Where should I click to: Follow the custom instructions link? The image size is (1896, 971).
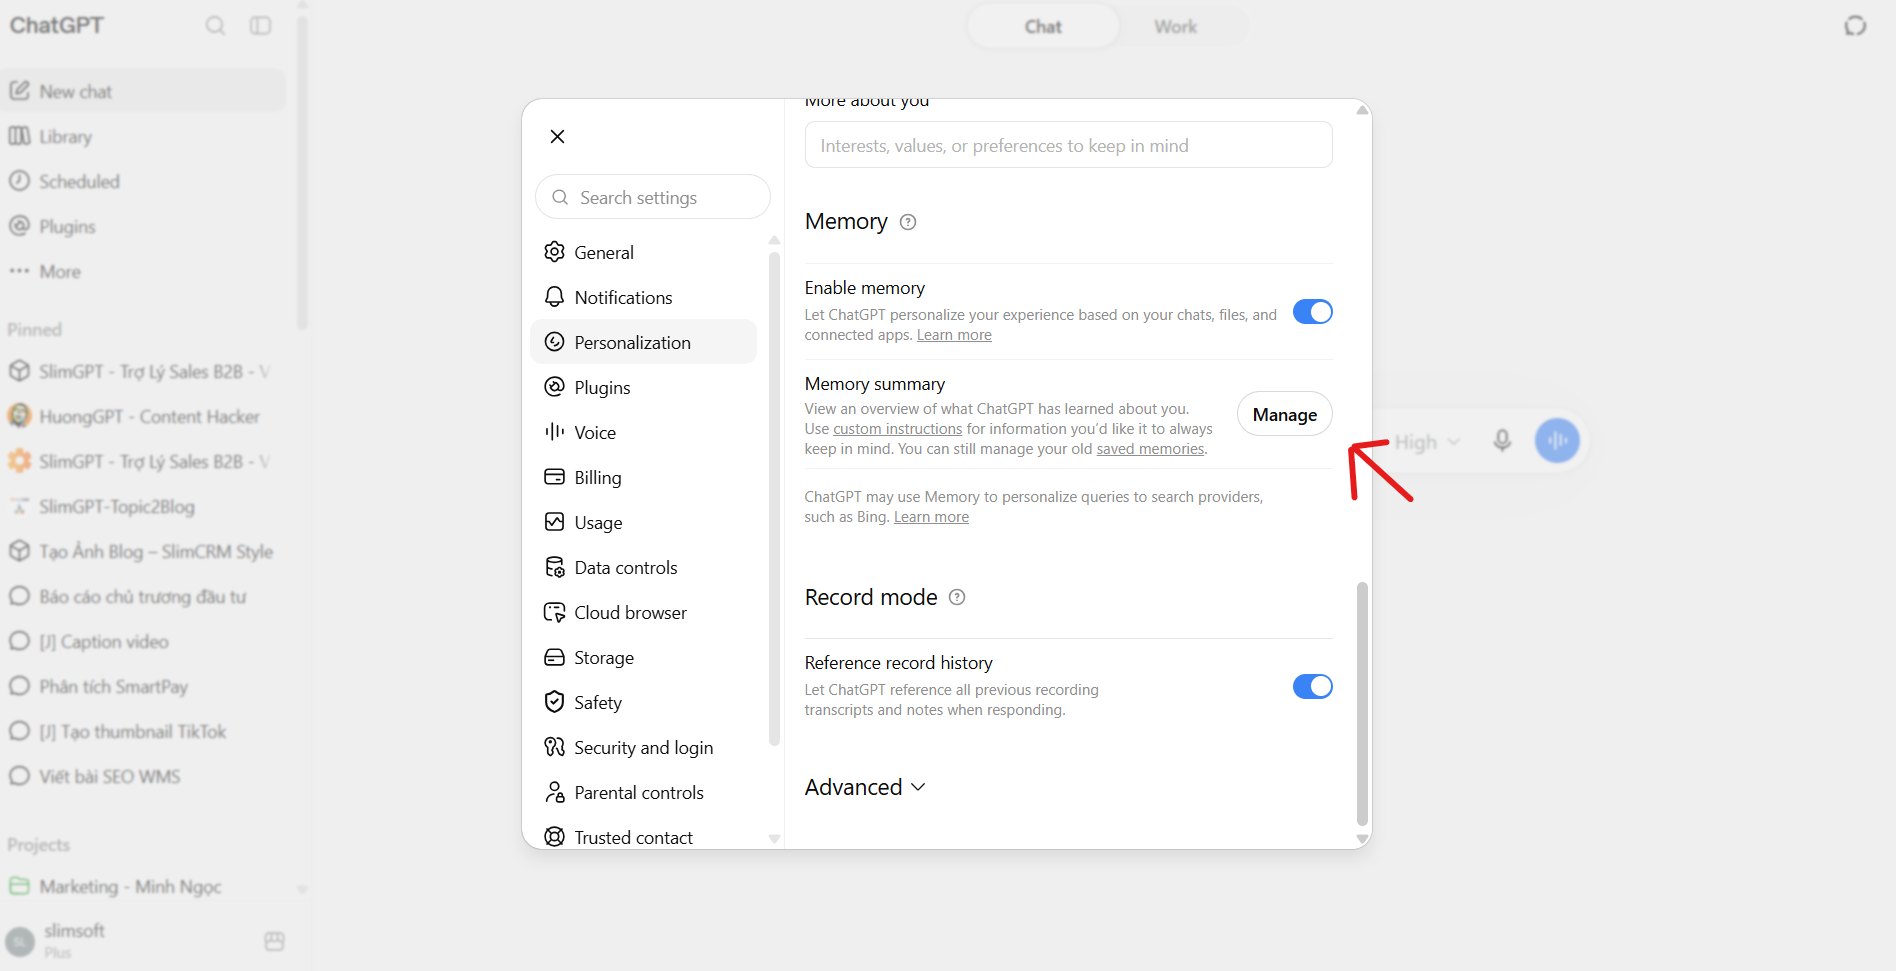point(898,429)
